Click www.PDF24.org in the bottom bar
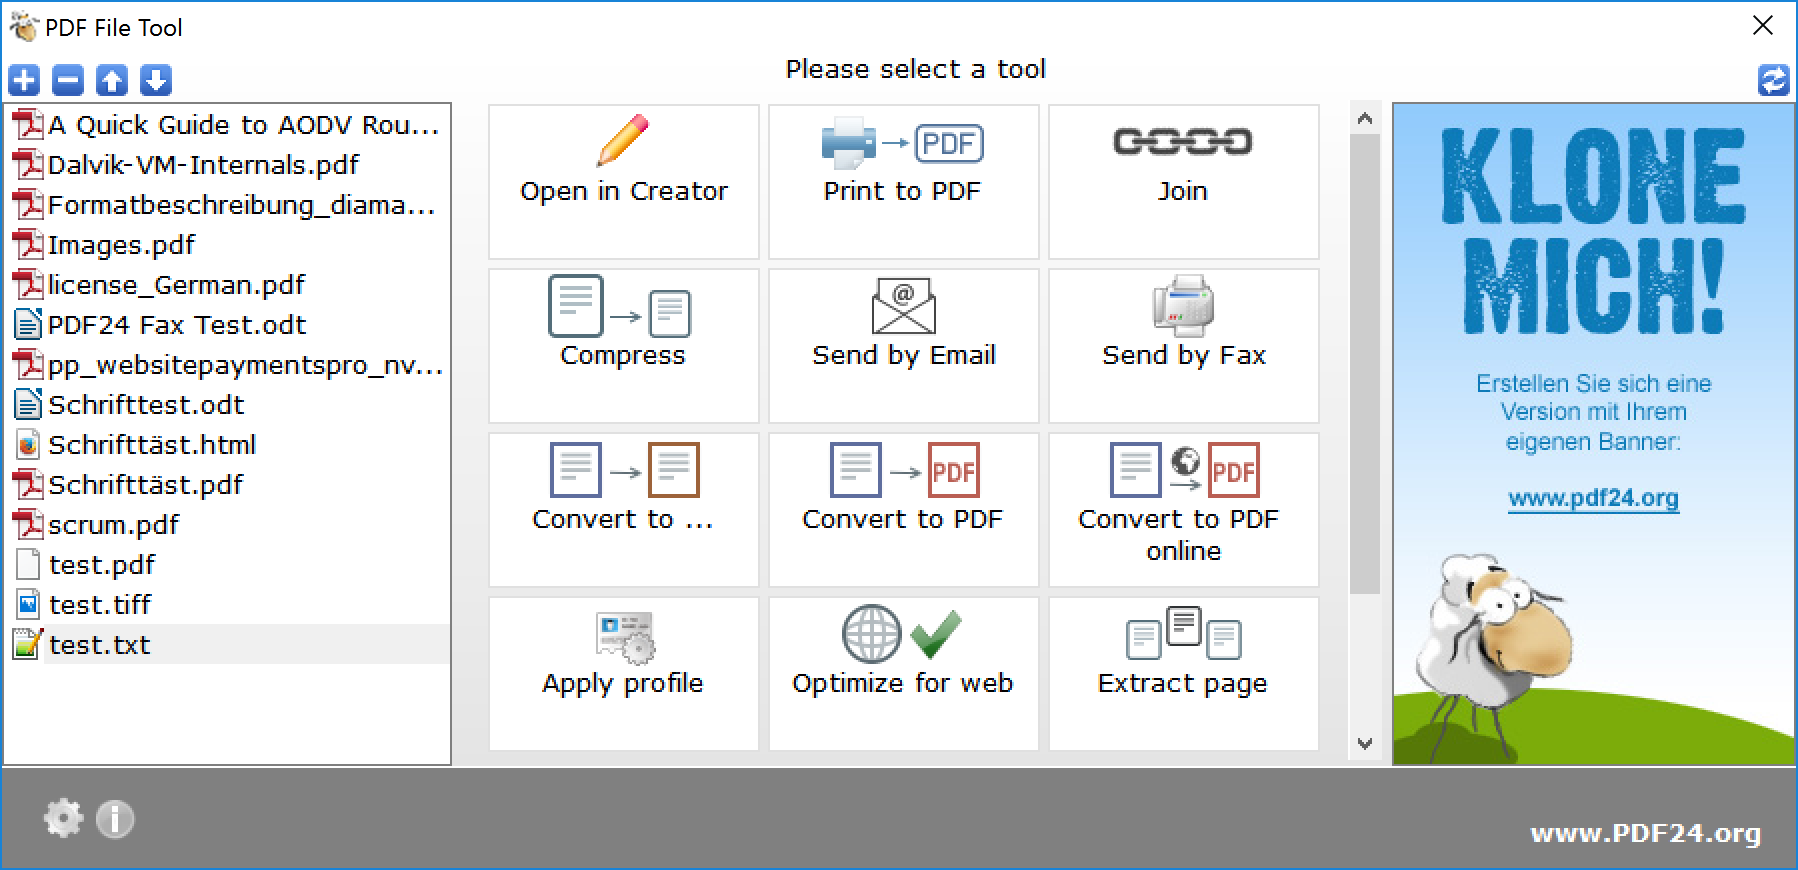This screenshot has height=870, width=1798. coord(1646,833)
